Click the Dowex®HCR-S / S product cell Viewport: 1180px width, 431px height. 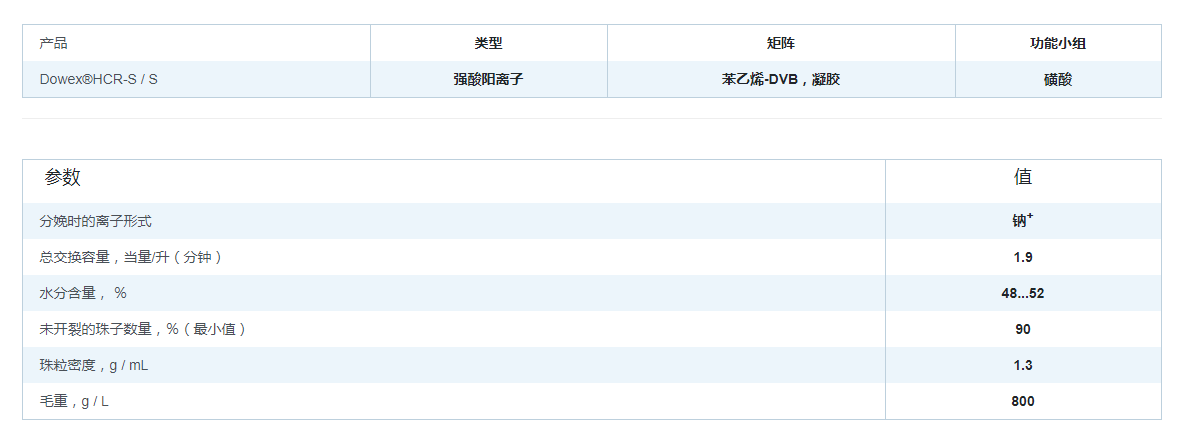click(x=98, y=79)
